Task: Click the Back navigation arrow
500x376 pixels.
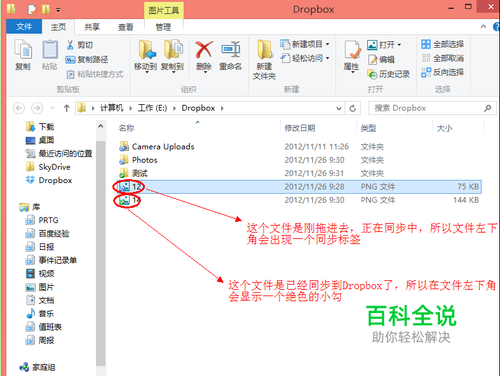Action: (19, 108)
